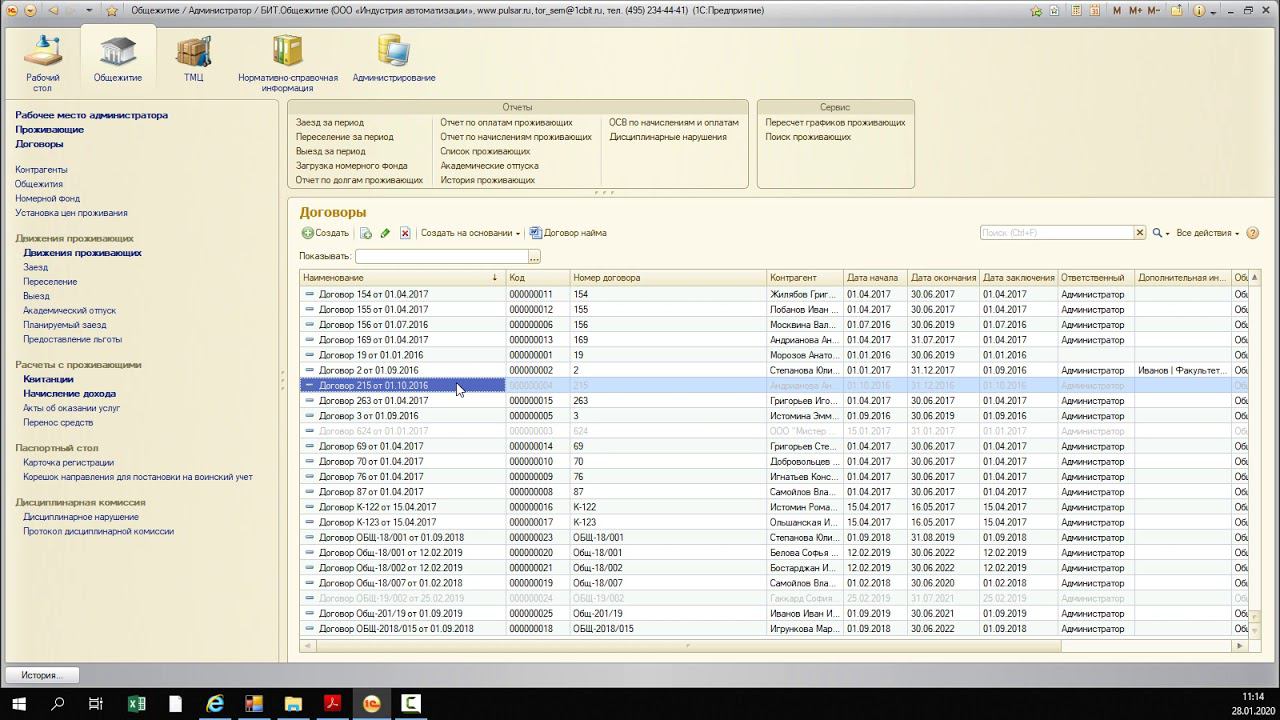The image size is (1280, 720).
Task: Navigate back with the left arrow
Action: point(53,10)
